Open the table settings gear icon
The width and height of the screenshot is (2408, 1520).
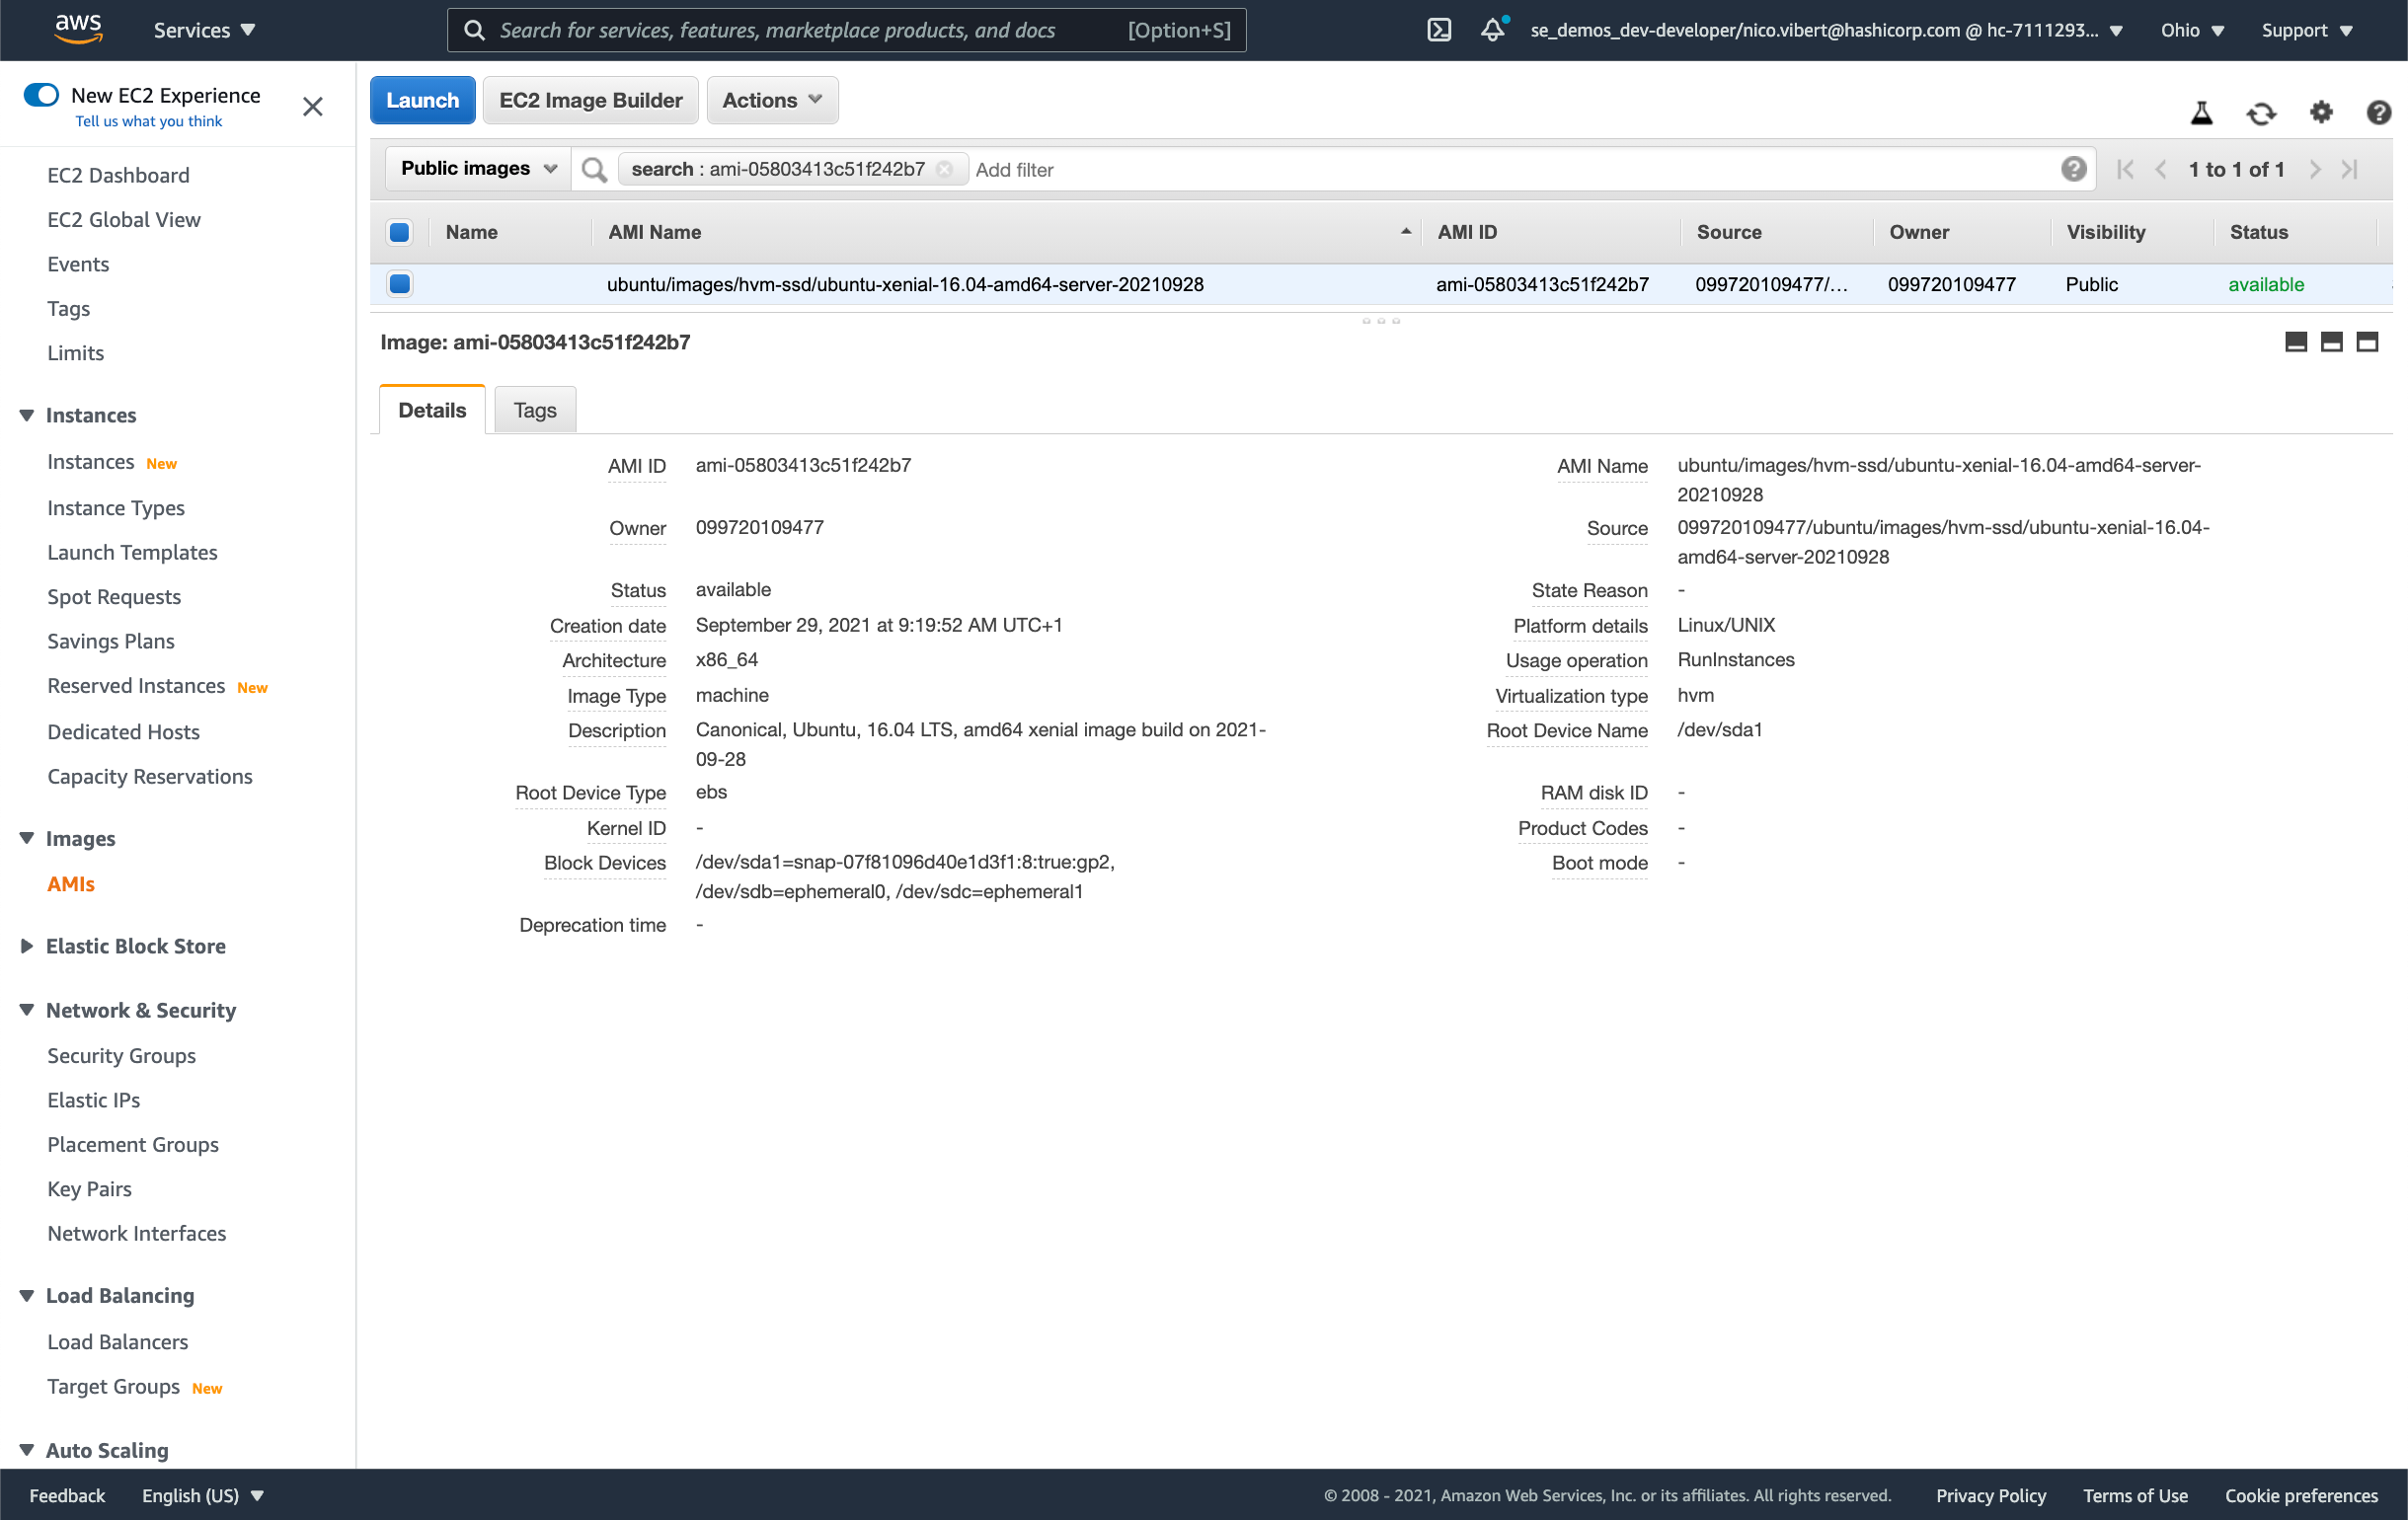pos(2320,113)
